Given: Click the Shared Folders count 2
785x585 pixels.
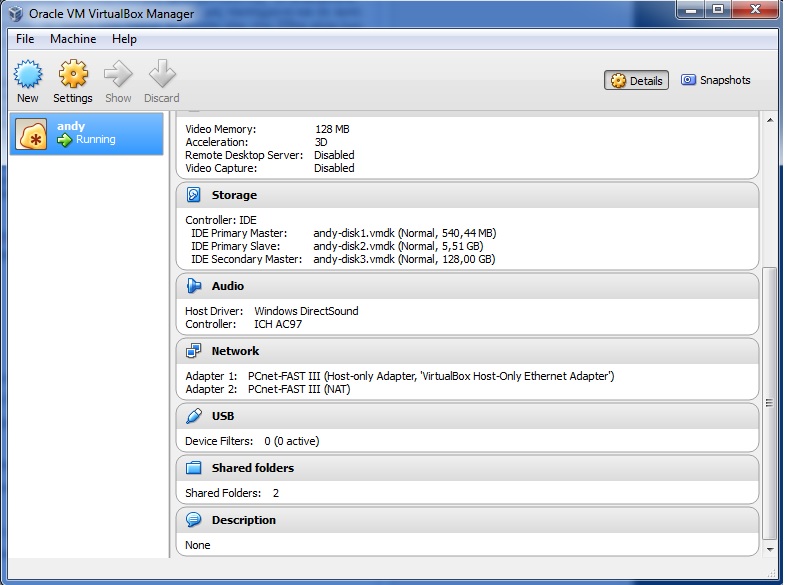Looking at the screenshot, I should [x=275, y=493].
